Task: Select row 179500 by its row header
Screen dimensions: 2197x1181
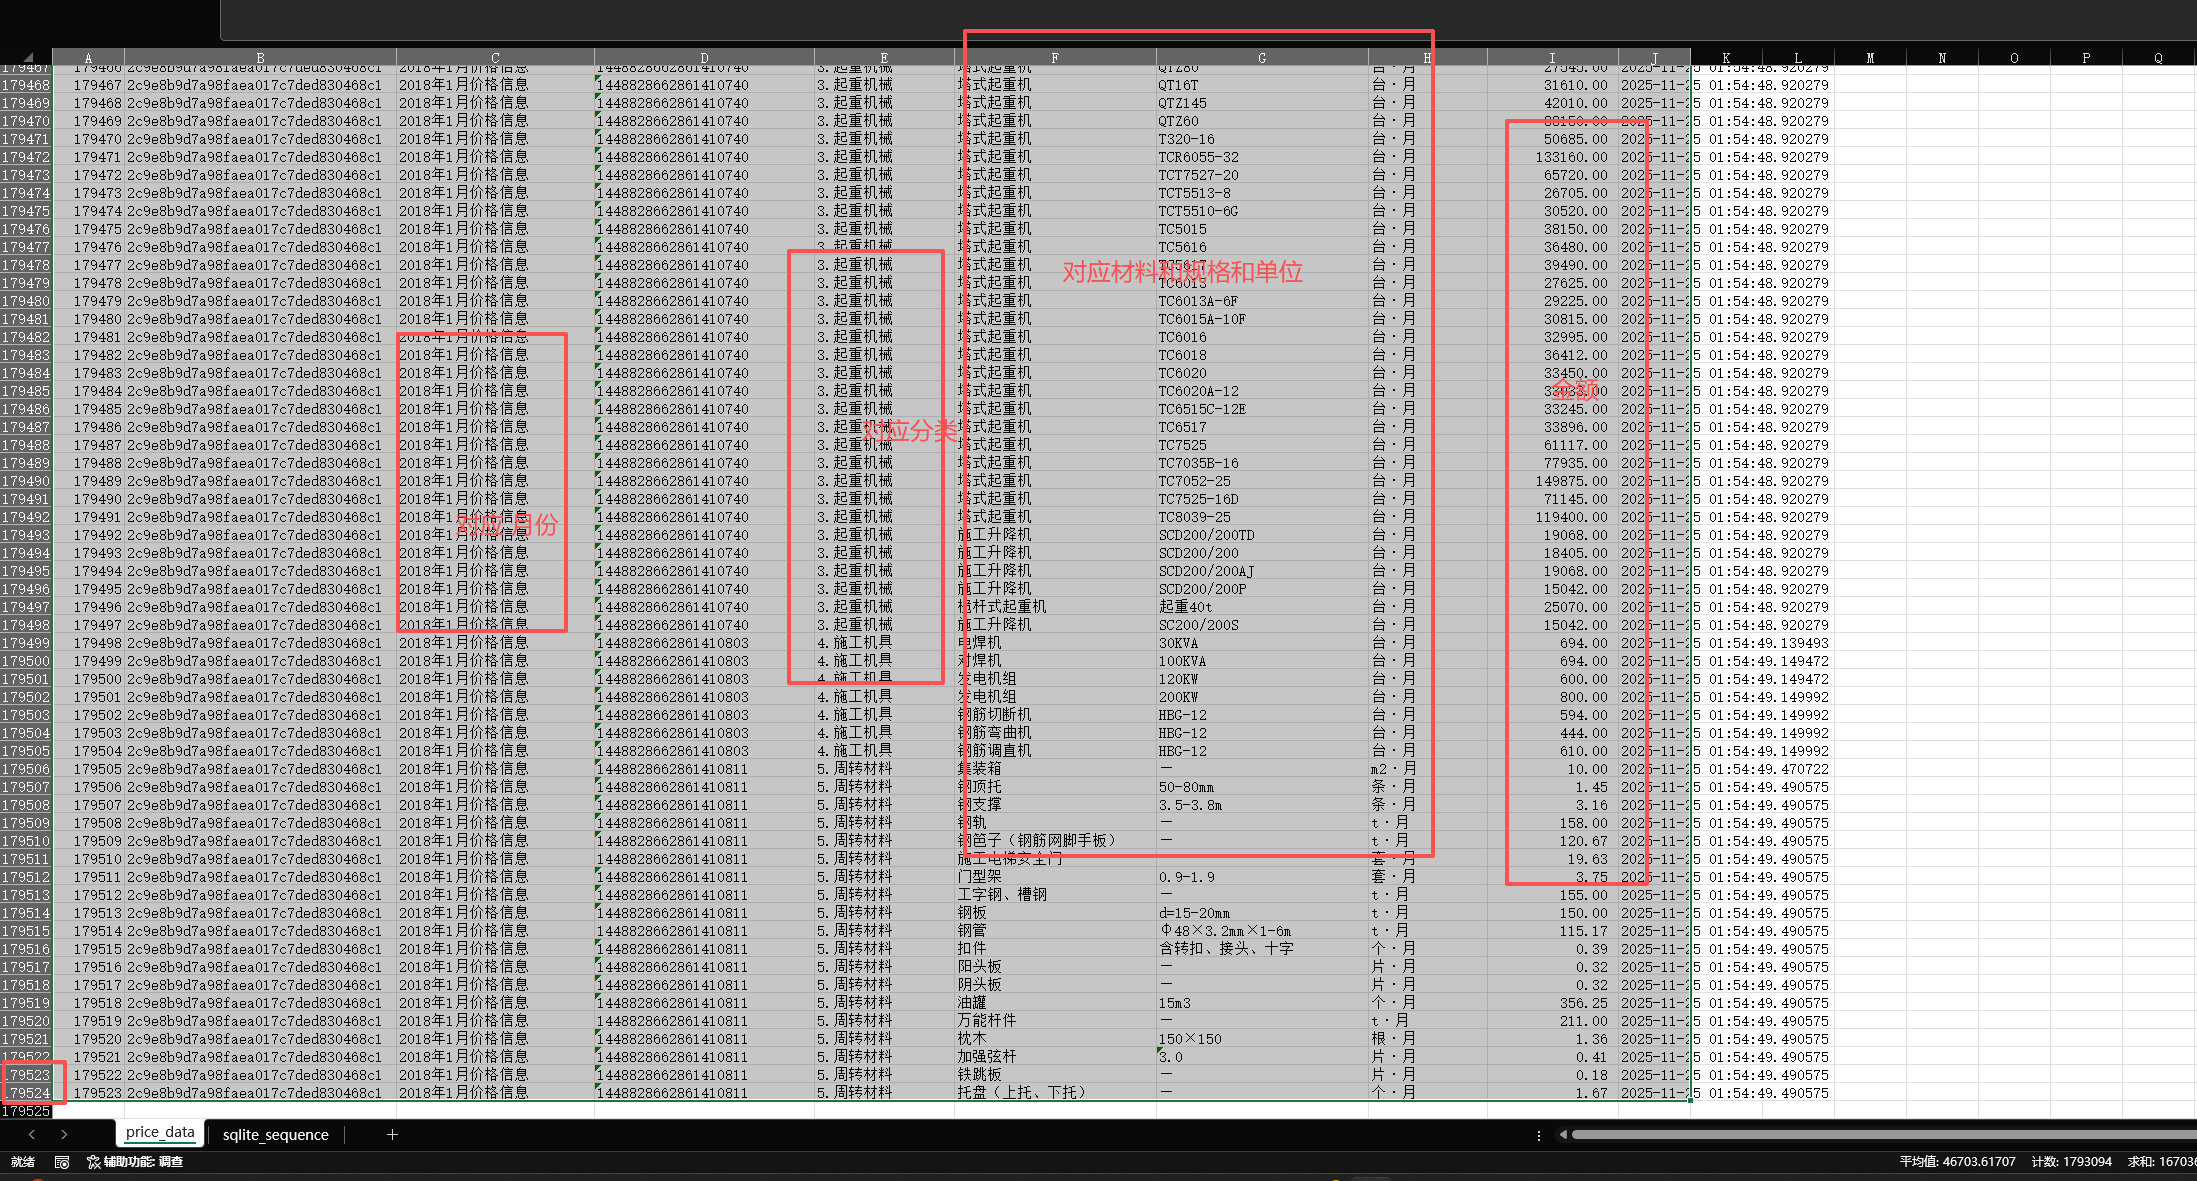Action: point(26,661)
